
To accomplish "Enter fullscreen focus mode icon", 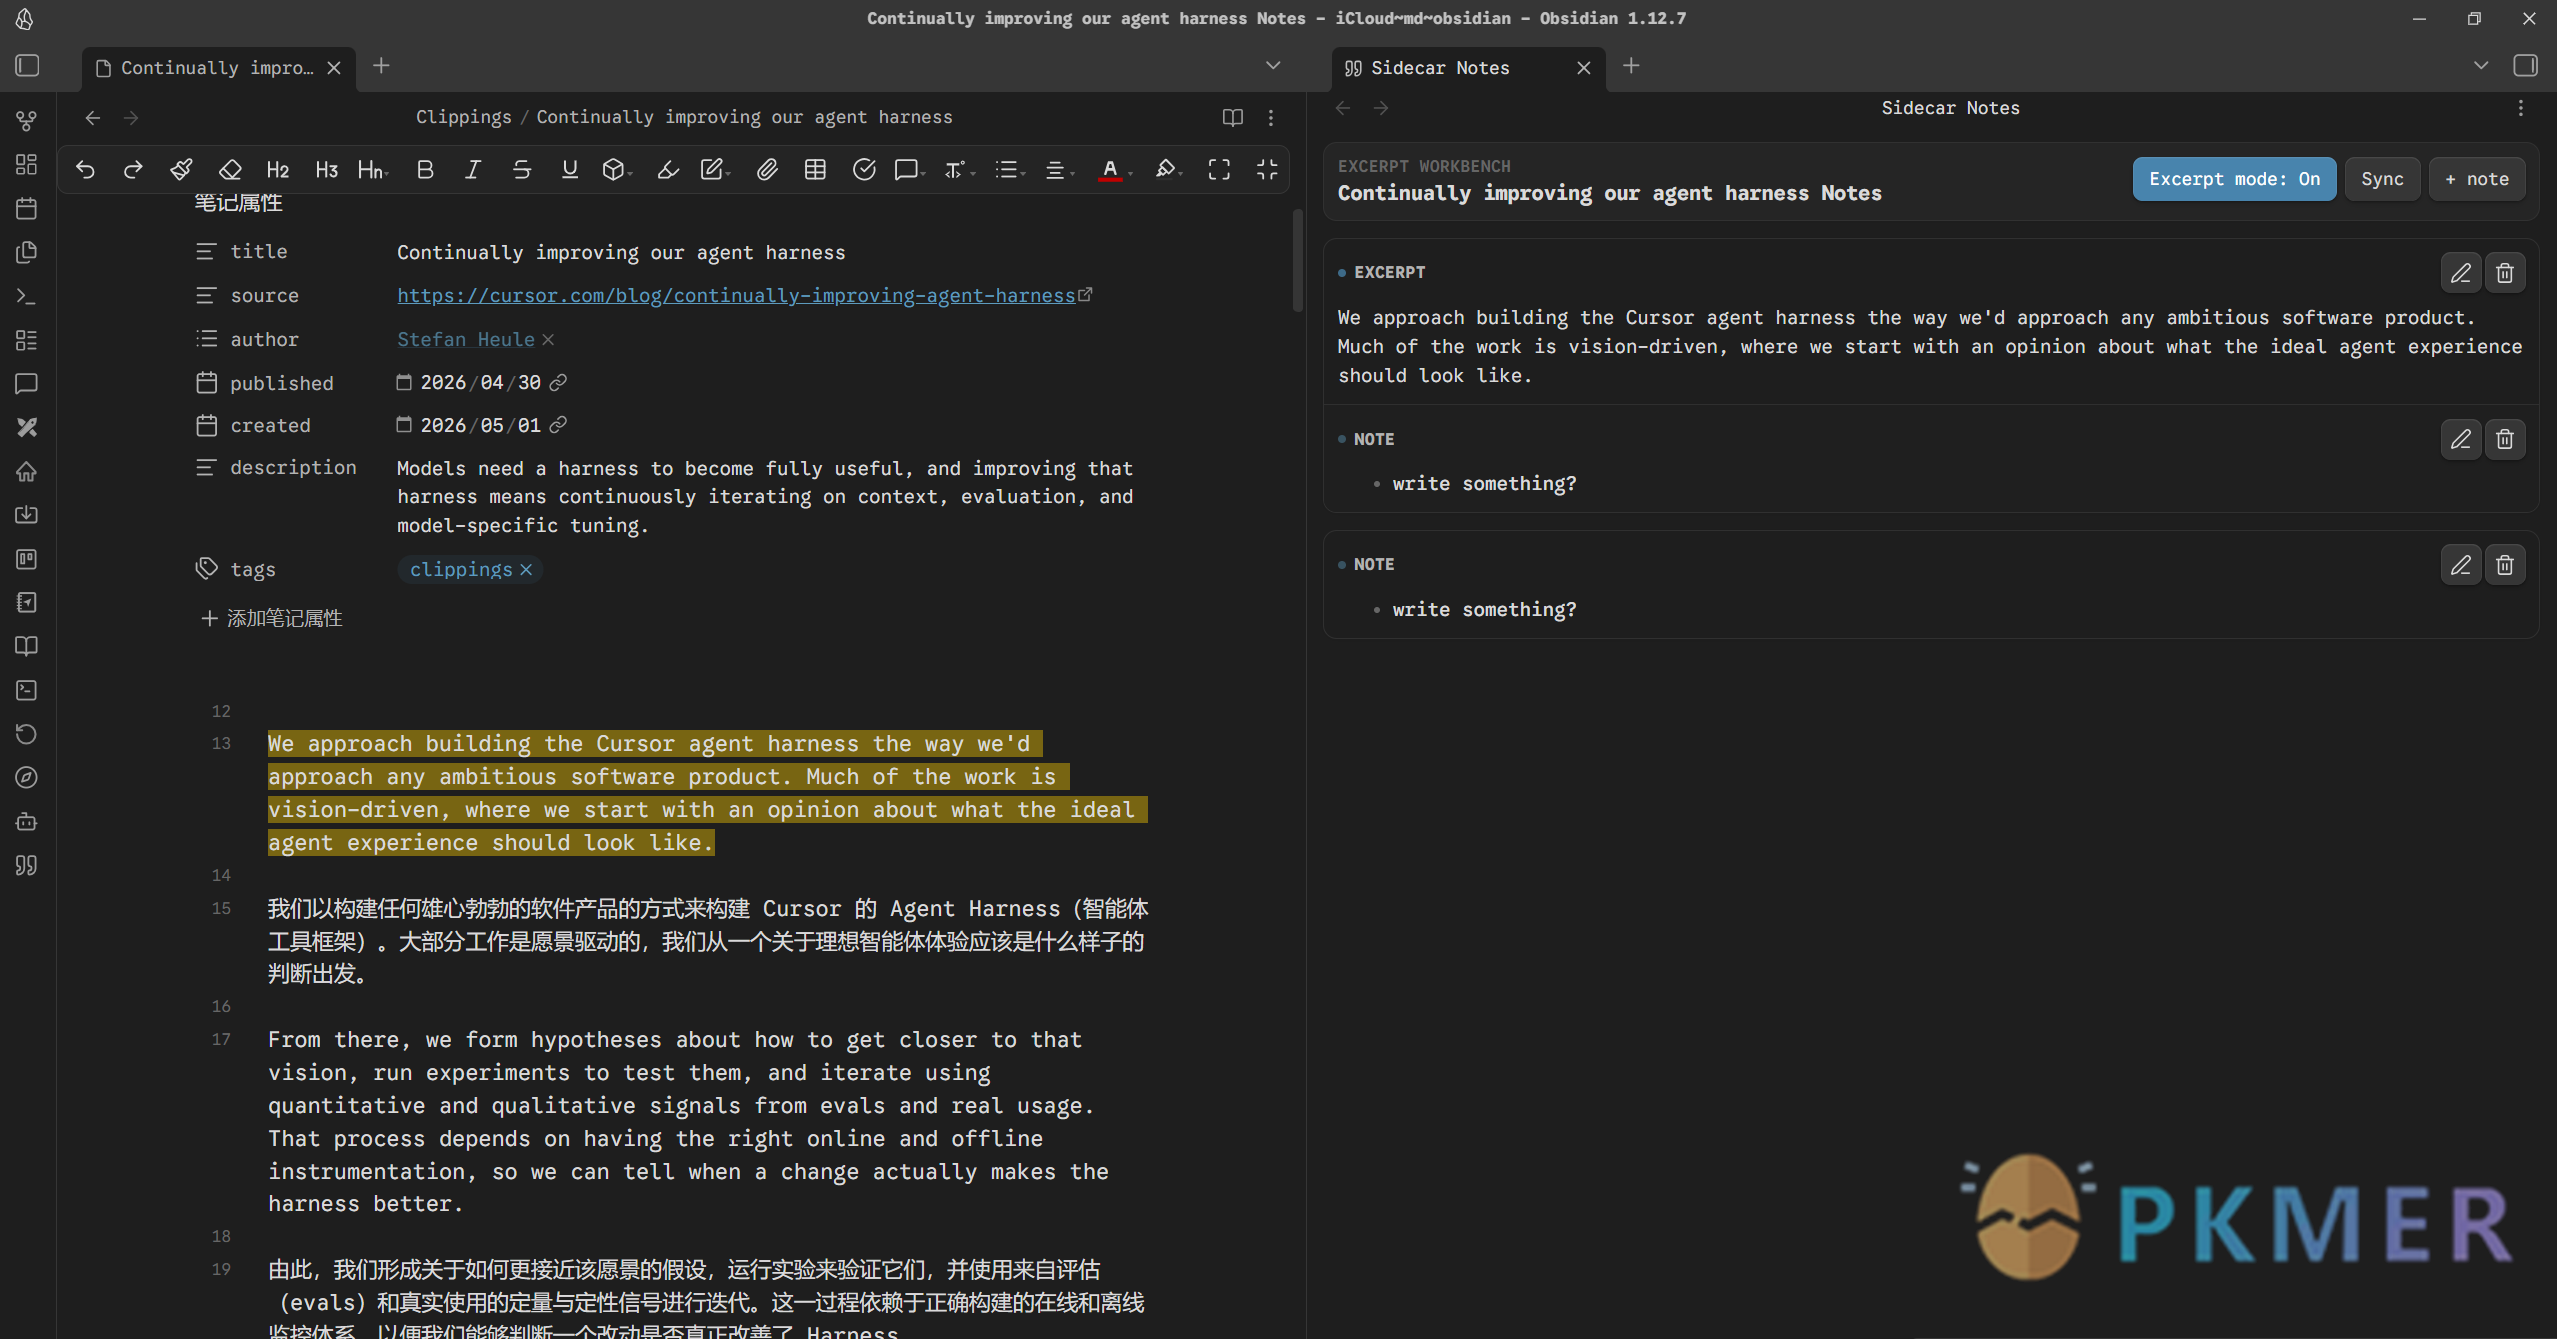I will pyautogui.click(x=1219, y=170).
